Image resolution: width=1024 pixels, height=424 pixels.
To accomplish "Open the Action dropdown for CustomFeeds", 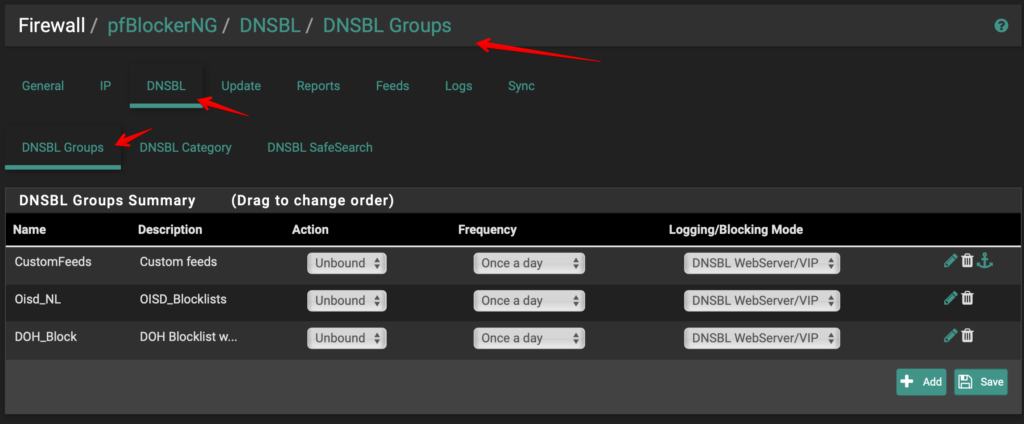I will (347, 263).
